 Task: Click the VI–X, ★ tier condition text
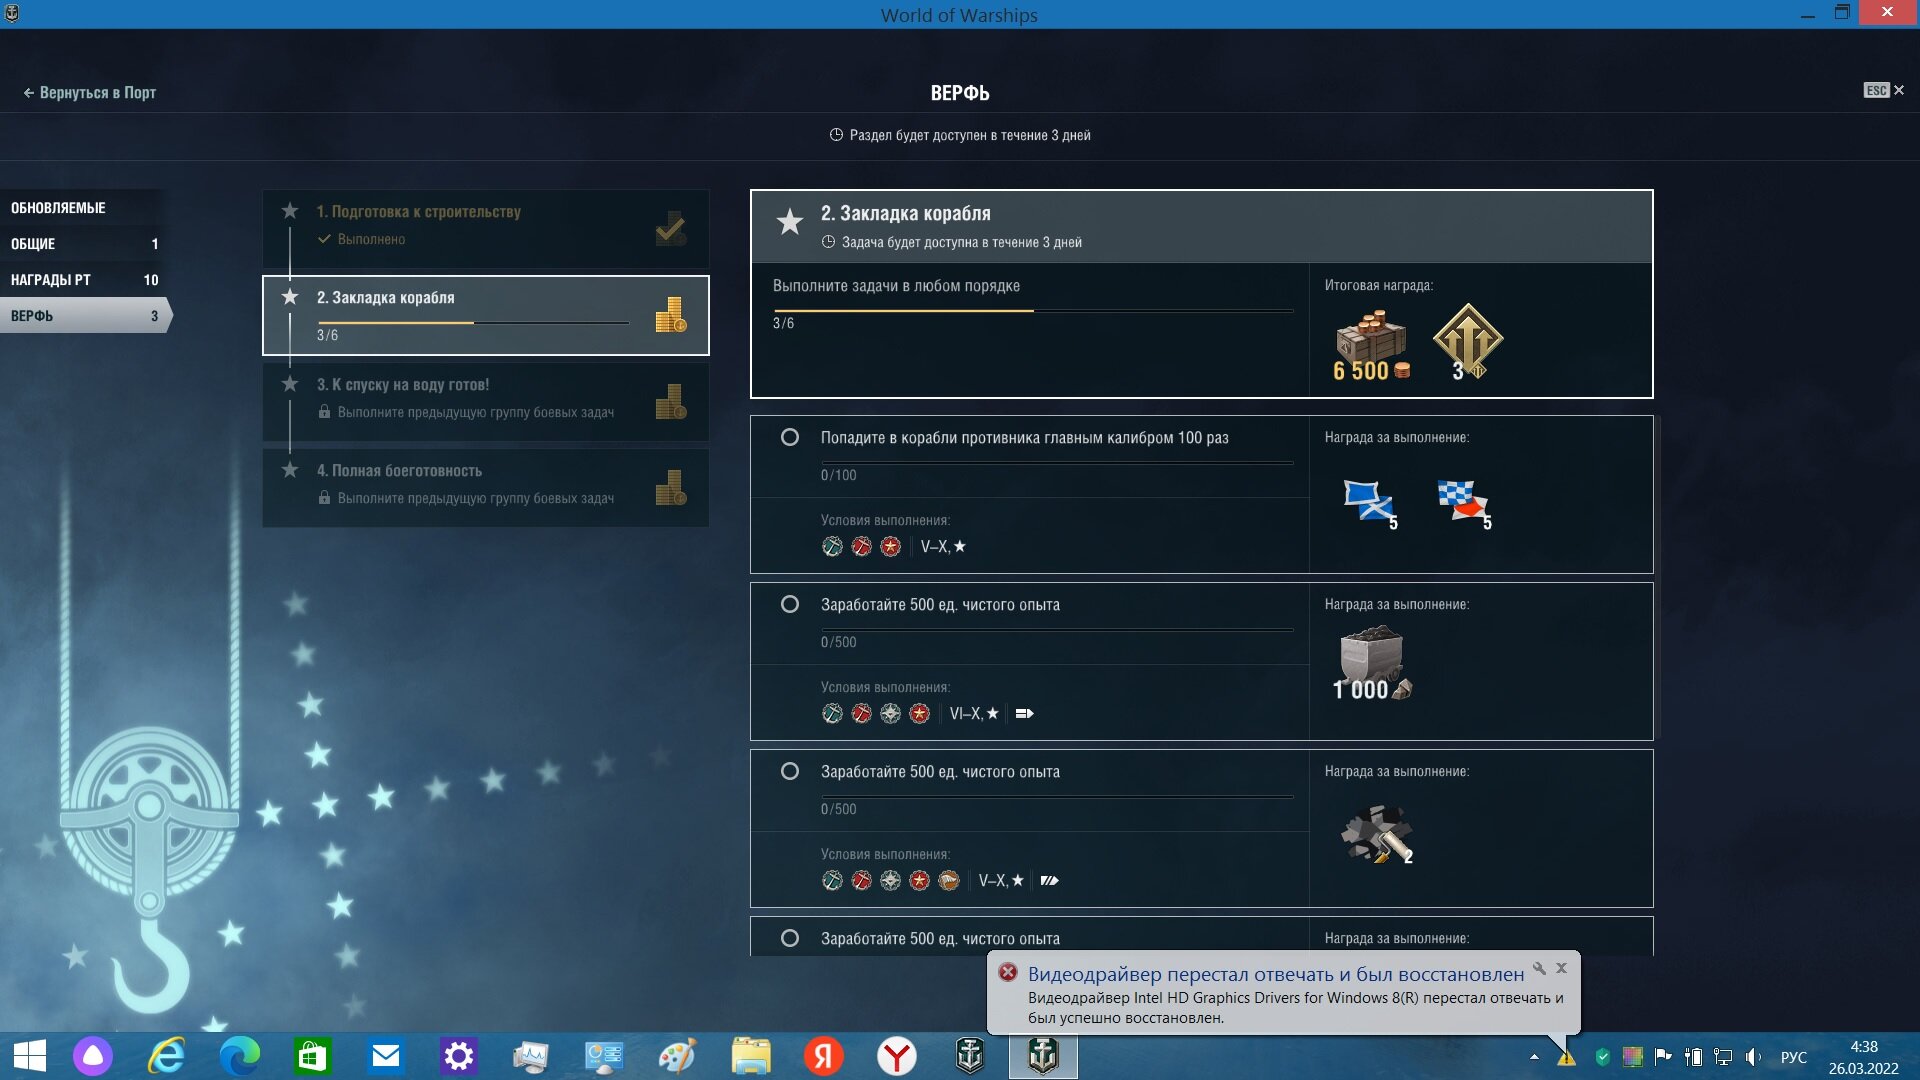974,714
